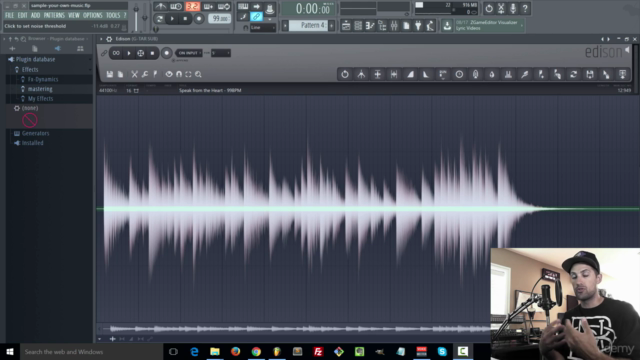This screenshot has height=360, width=640.
Task: Open the EDIT menu
Action: click(x=22, y=16)
